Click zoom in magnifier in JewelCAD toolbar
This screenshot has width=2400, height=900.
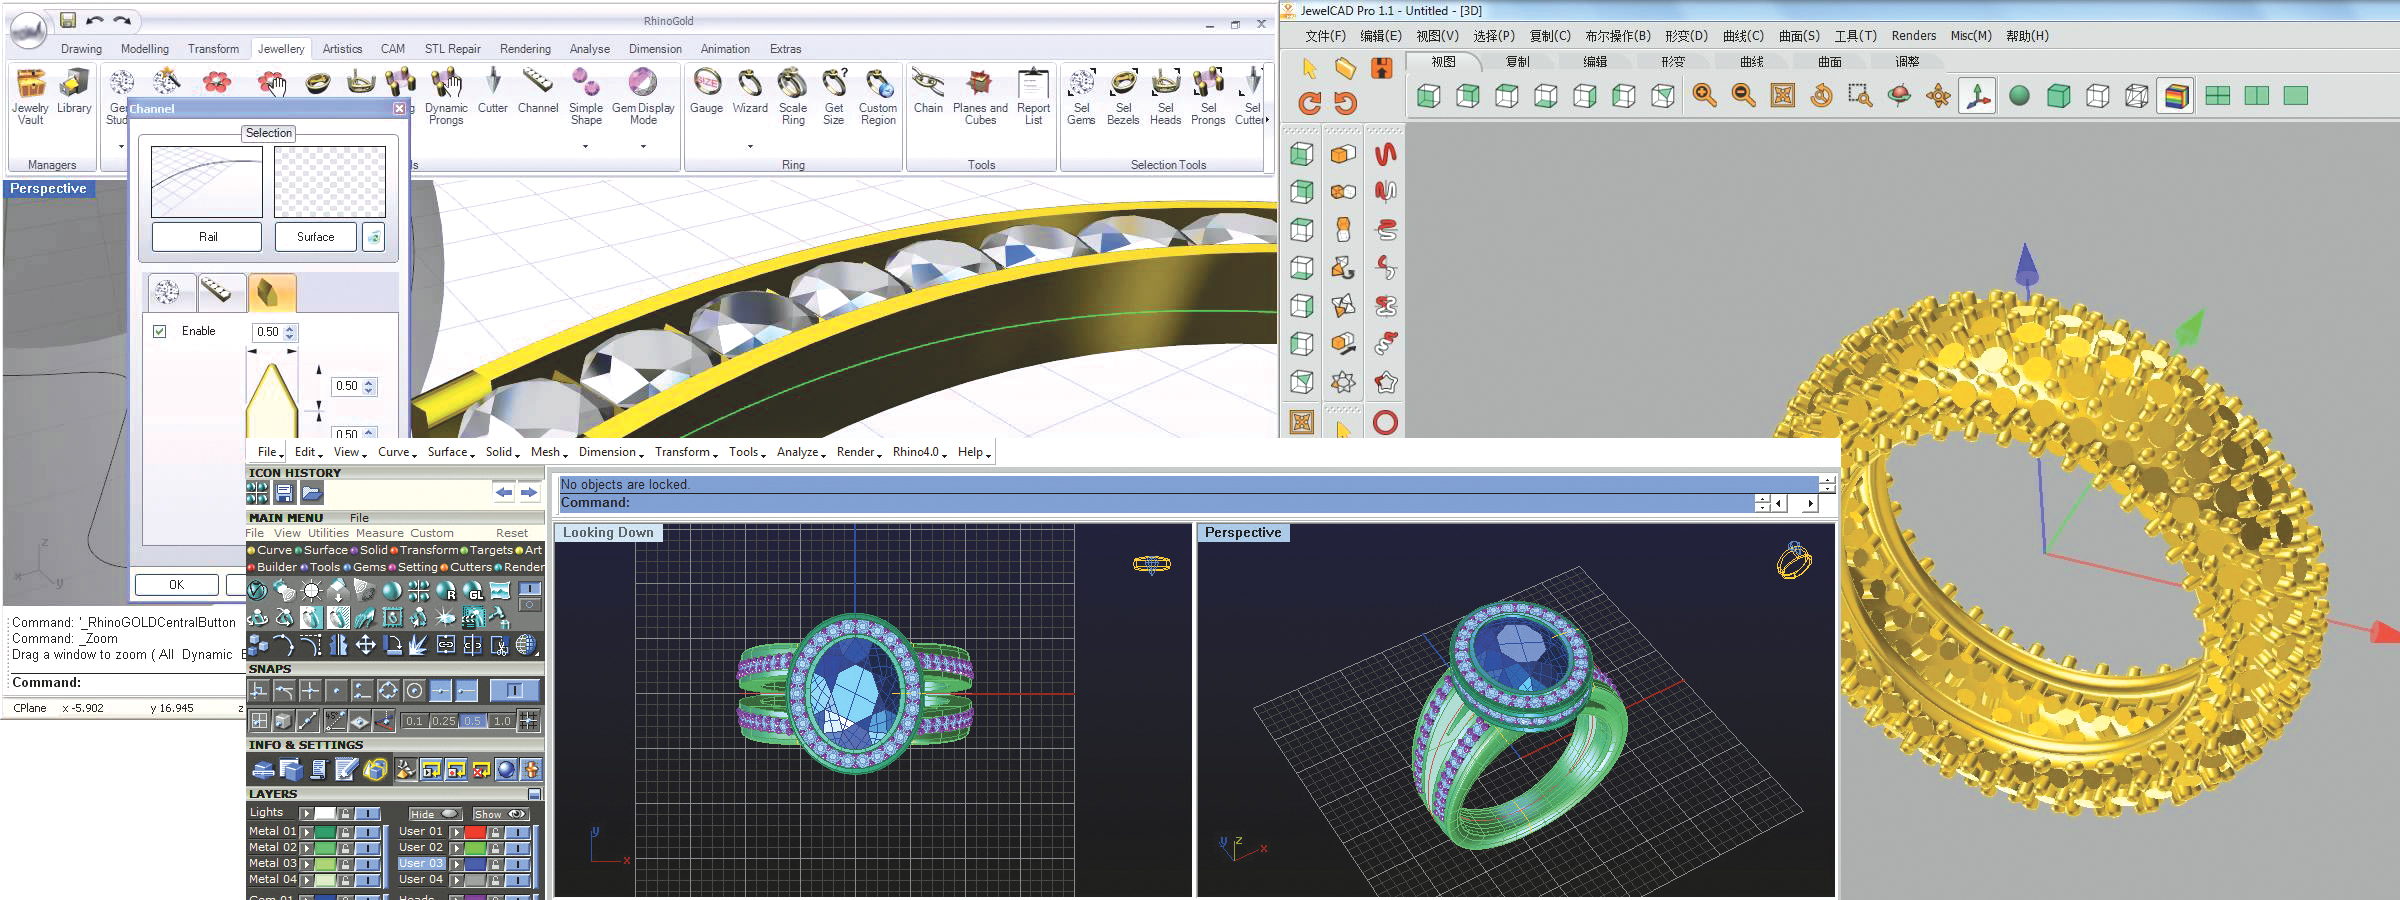(x=1705, y=96)
